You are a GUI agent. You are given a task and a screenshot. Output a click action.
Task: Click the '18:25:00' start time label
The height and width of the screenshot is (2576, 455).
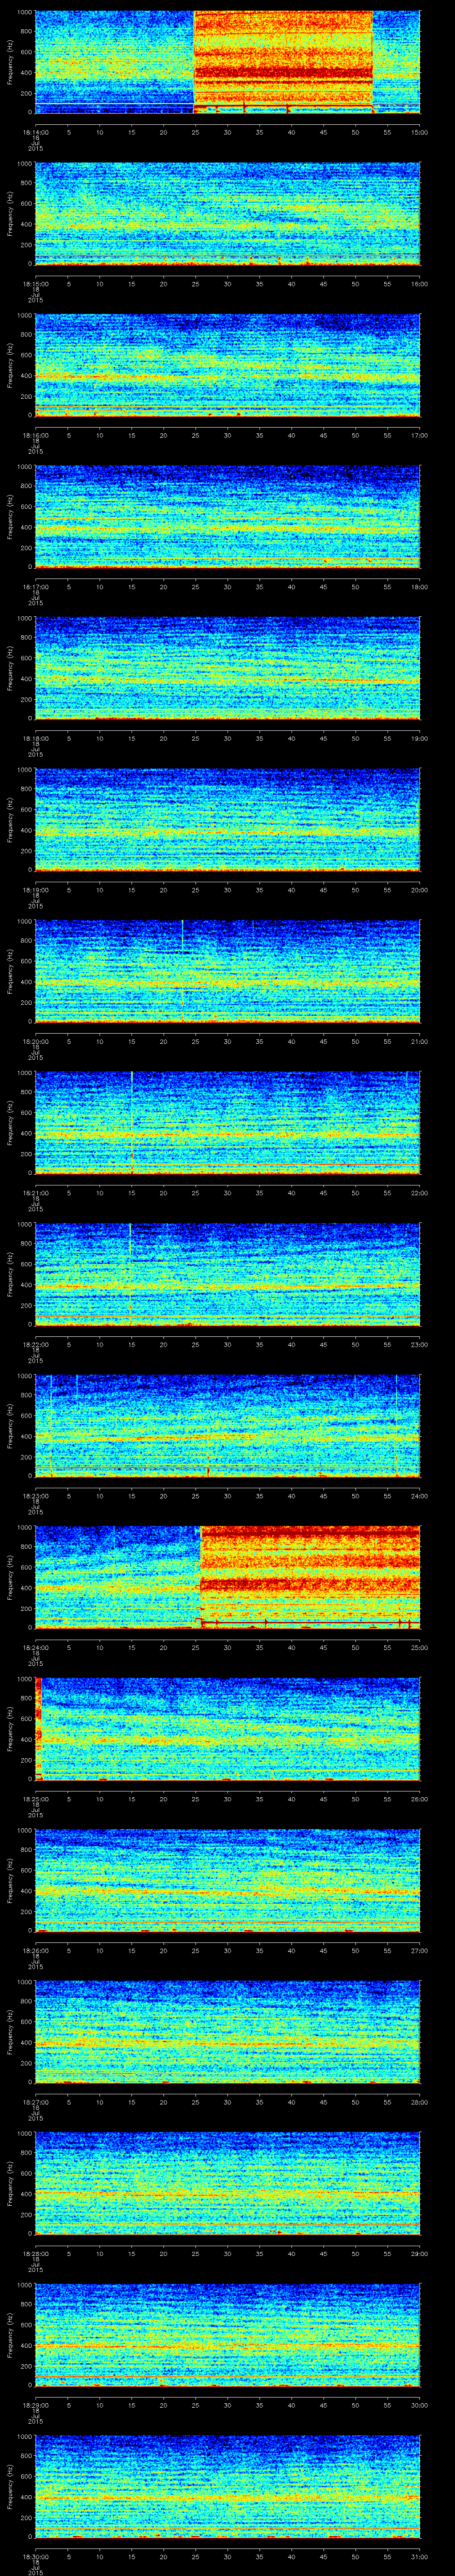tap(35, 1799)
